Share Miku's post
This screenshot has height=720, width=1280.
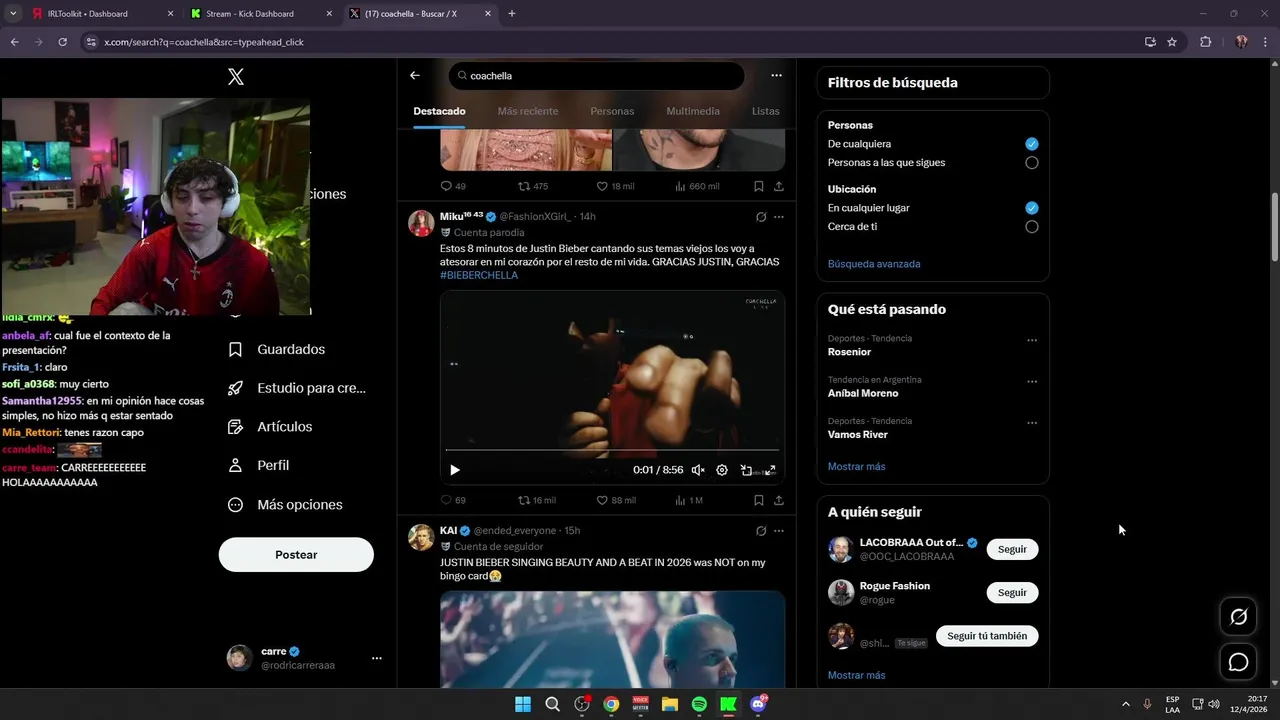click(779, 500)
